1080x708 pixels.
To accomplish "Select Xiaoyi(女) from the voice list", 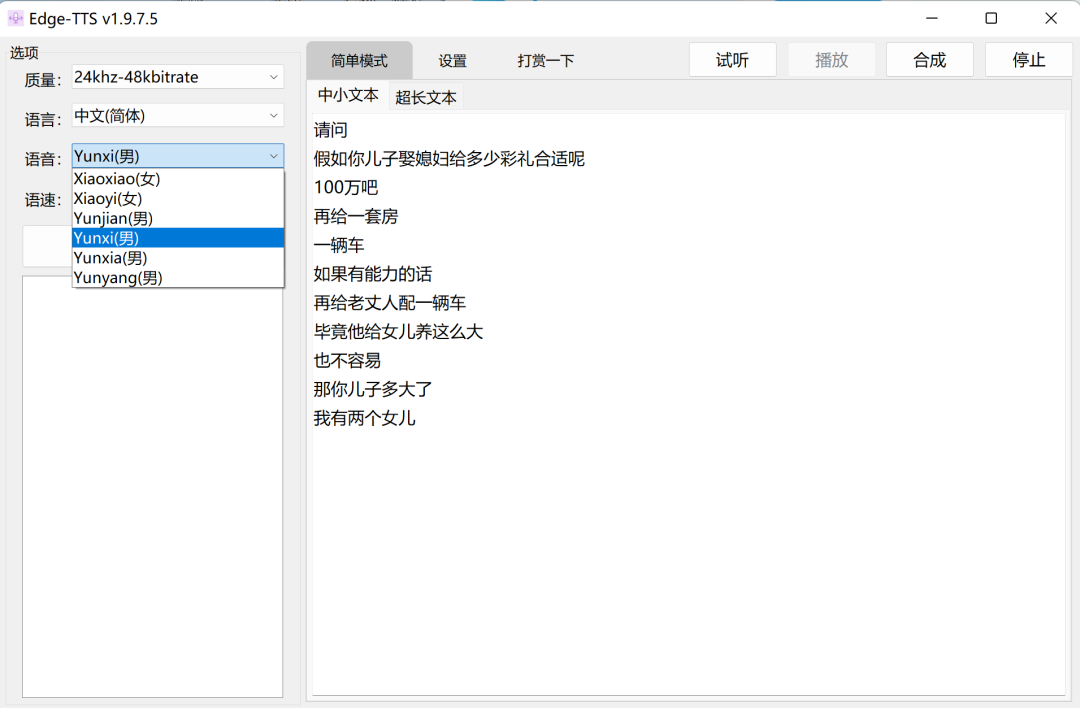I will coord(178,199).
